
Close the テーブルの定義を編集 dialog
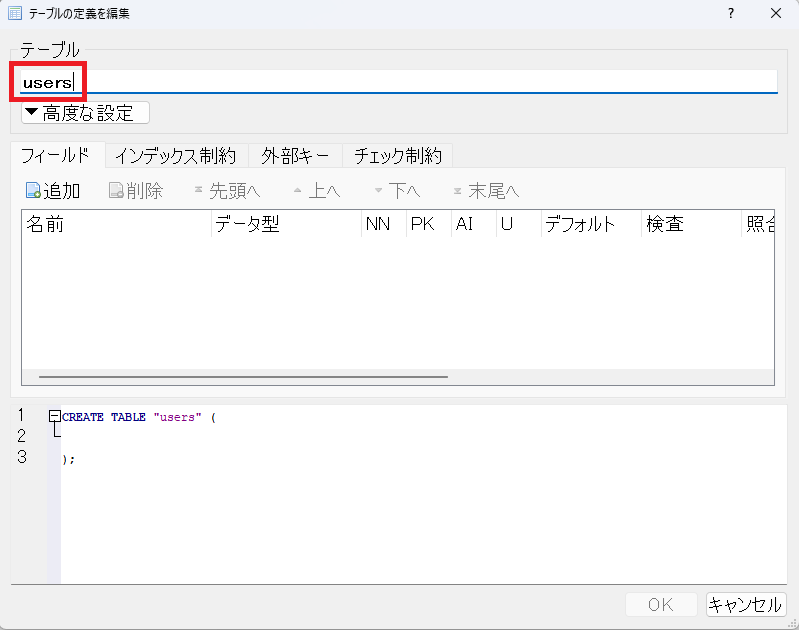[776, 13]
